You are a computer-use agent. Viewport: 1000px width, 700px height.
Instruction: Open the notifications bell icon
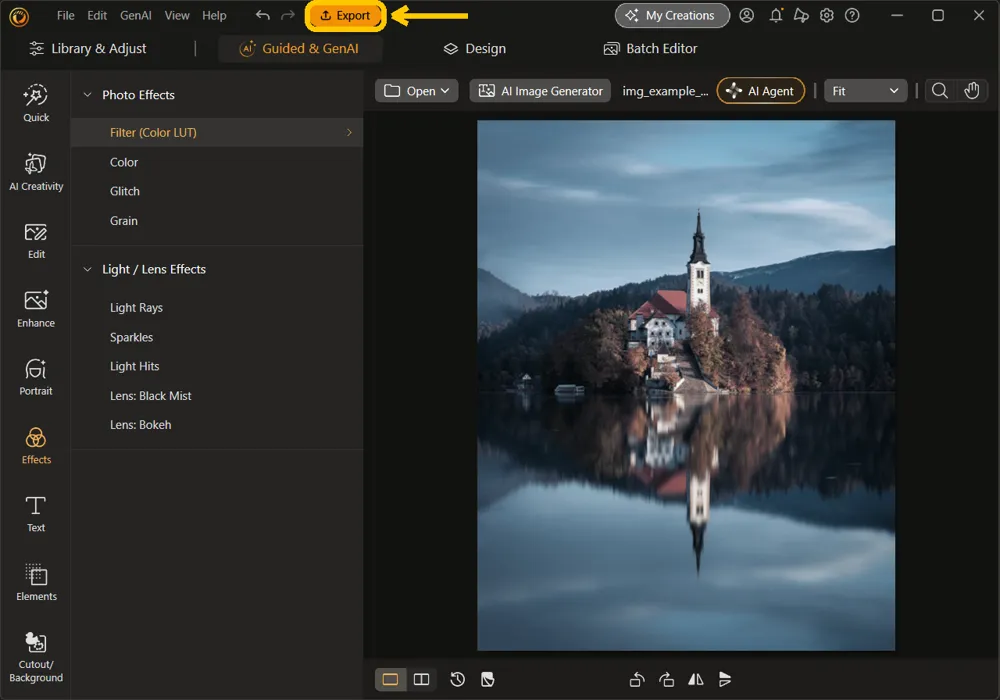pyautogui.click(x=776, y=15)
